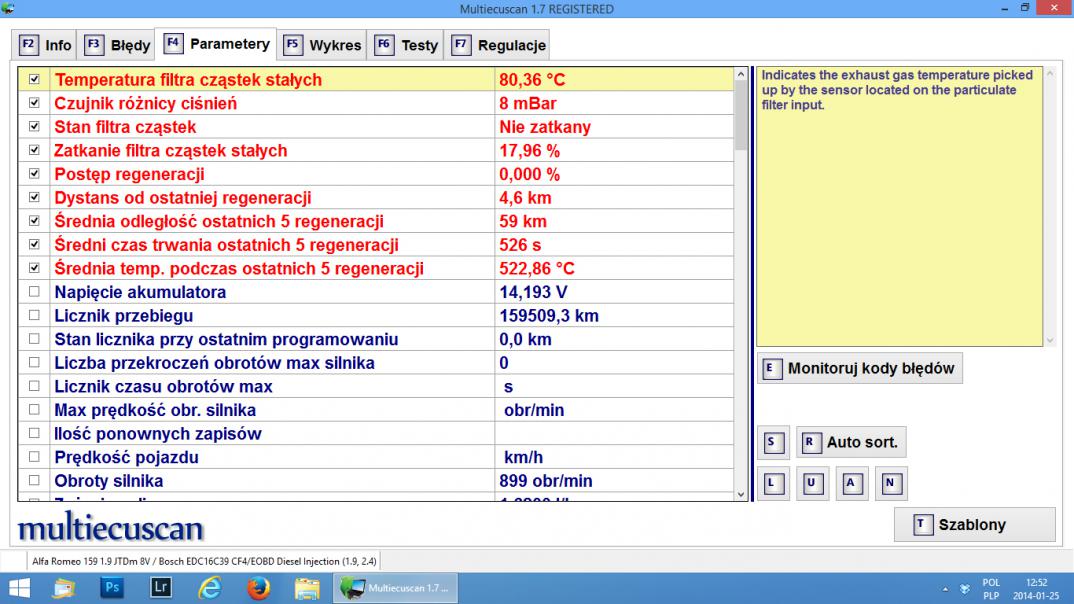The width and height of the screenshot is (1074, 604).
Task: Launch Lightroom from the taskbar
Action: click(161, 588)
